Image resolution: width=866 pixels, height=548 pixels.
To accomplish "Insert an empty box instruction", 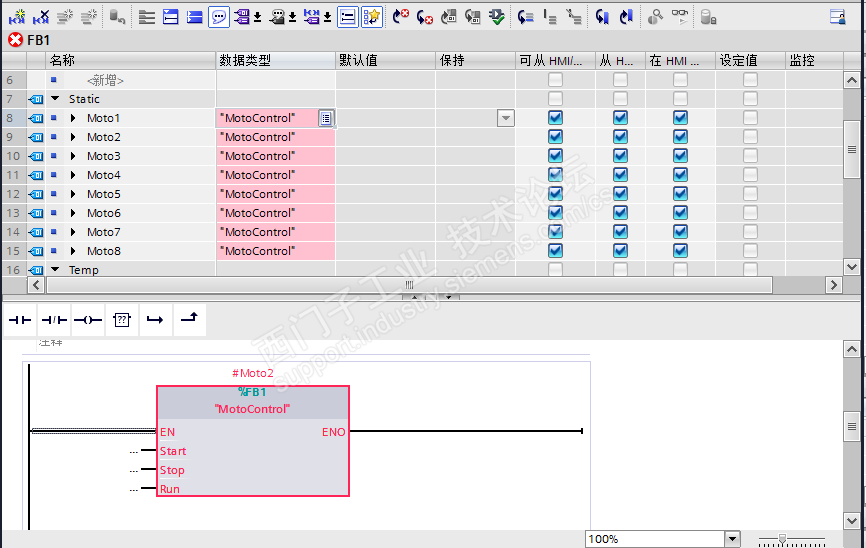I will point(122,320).
